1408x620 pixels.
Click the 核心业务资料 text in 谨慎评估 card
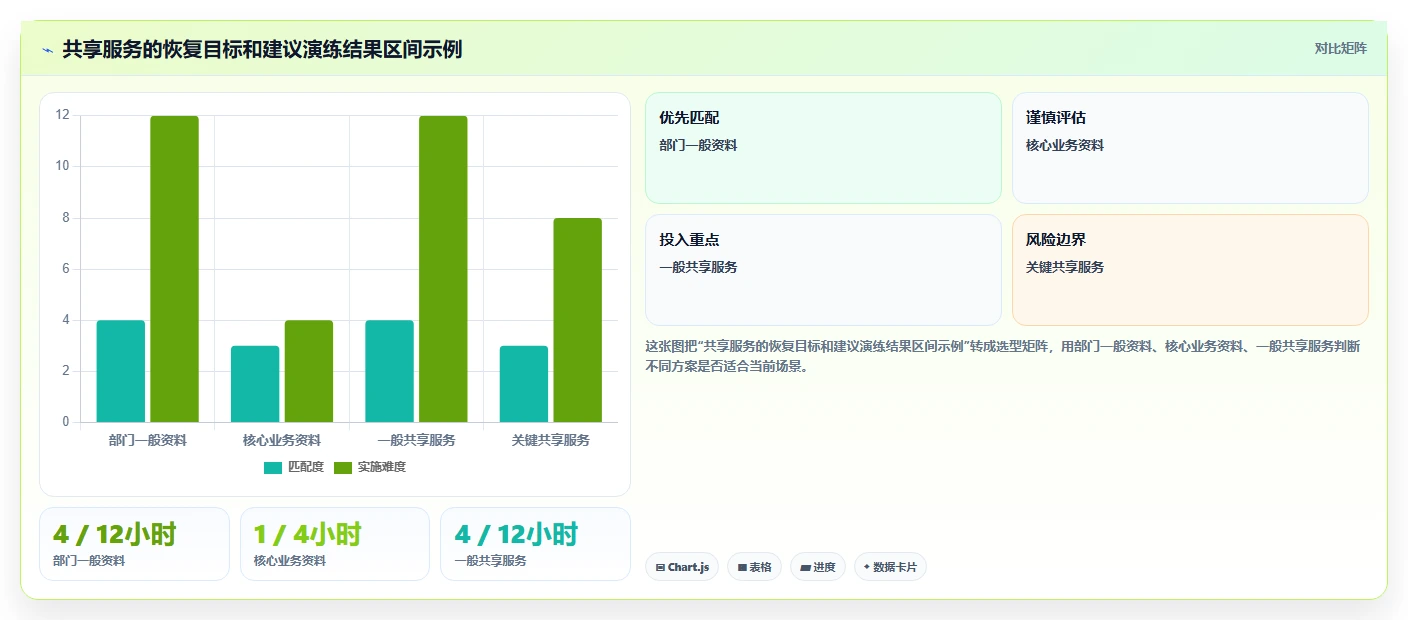coord(1065,145)
